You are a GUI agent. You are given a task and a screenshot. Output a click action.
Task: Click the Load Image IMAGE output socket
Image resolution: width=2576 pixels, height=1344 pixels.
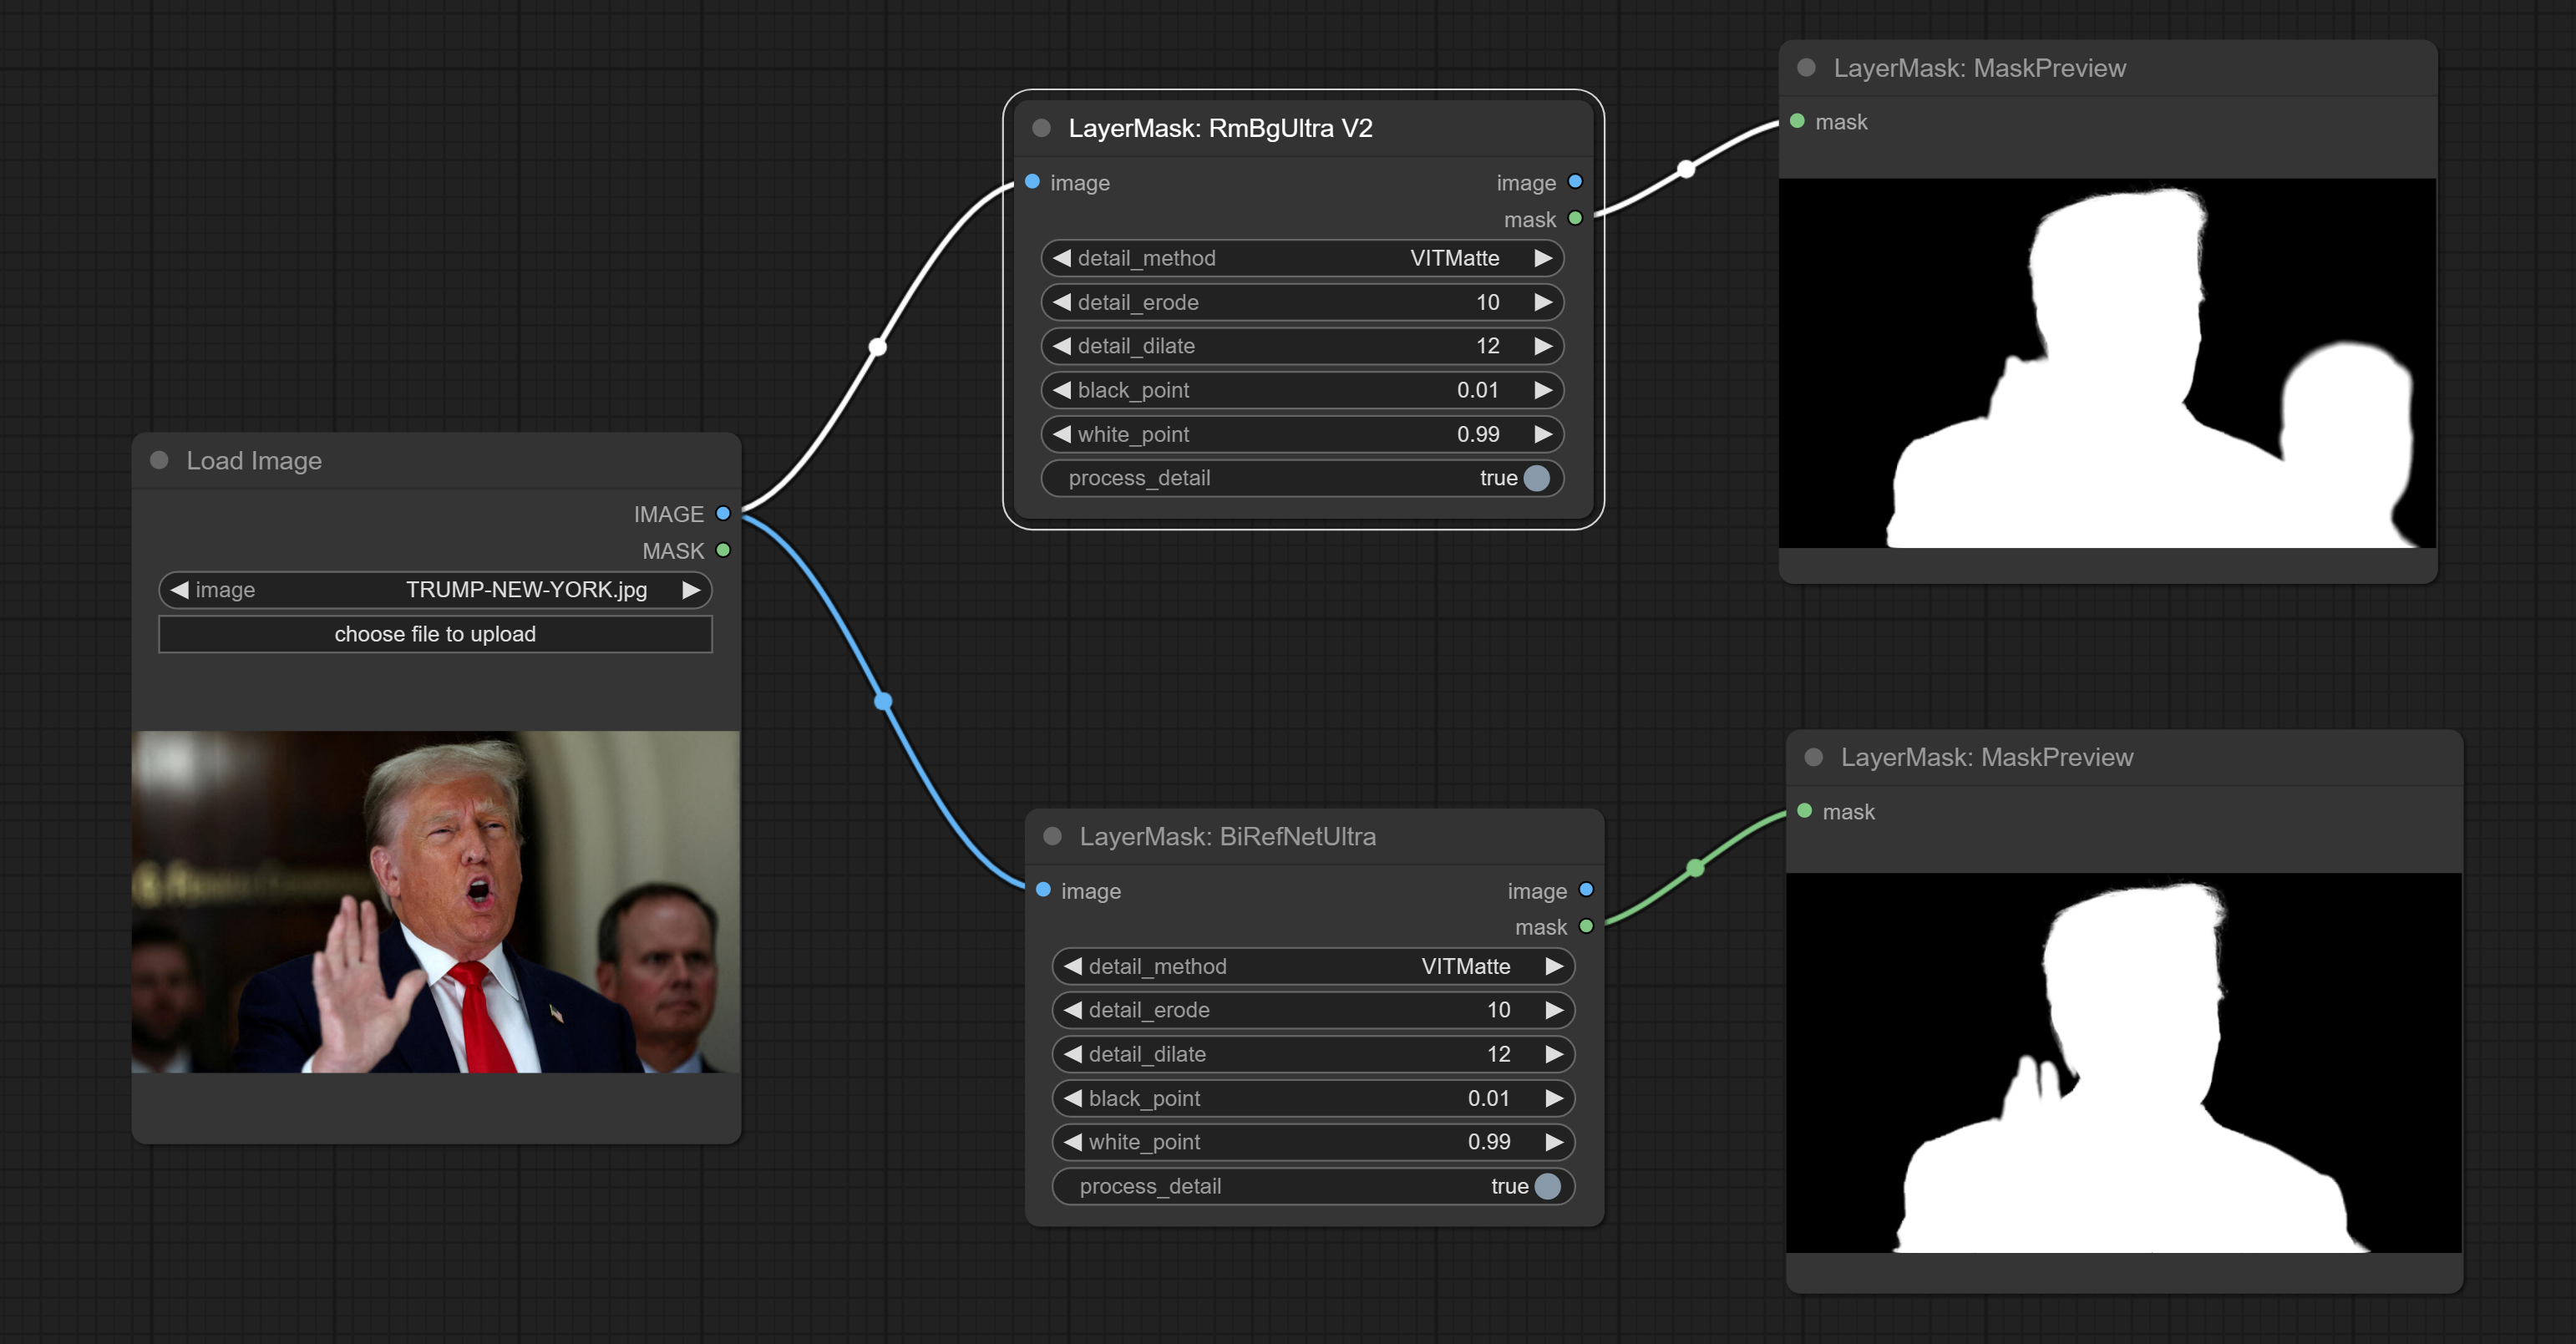(723, 514)
